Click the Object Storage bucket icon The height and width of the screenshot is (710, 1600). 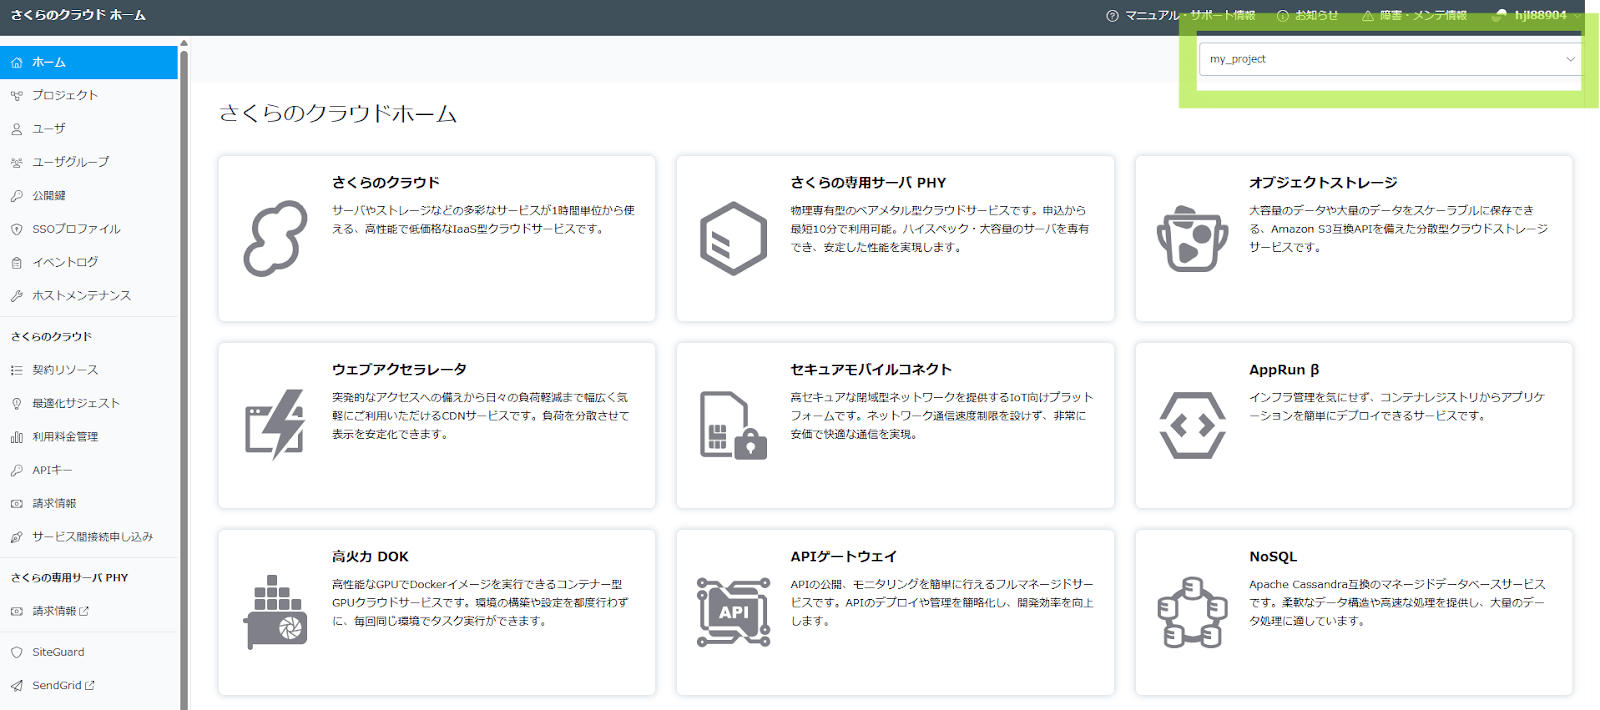pyautogui.click(x=1192, y=238)
